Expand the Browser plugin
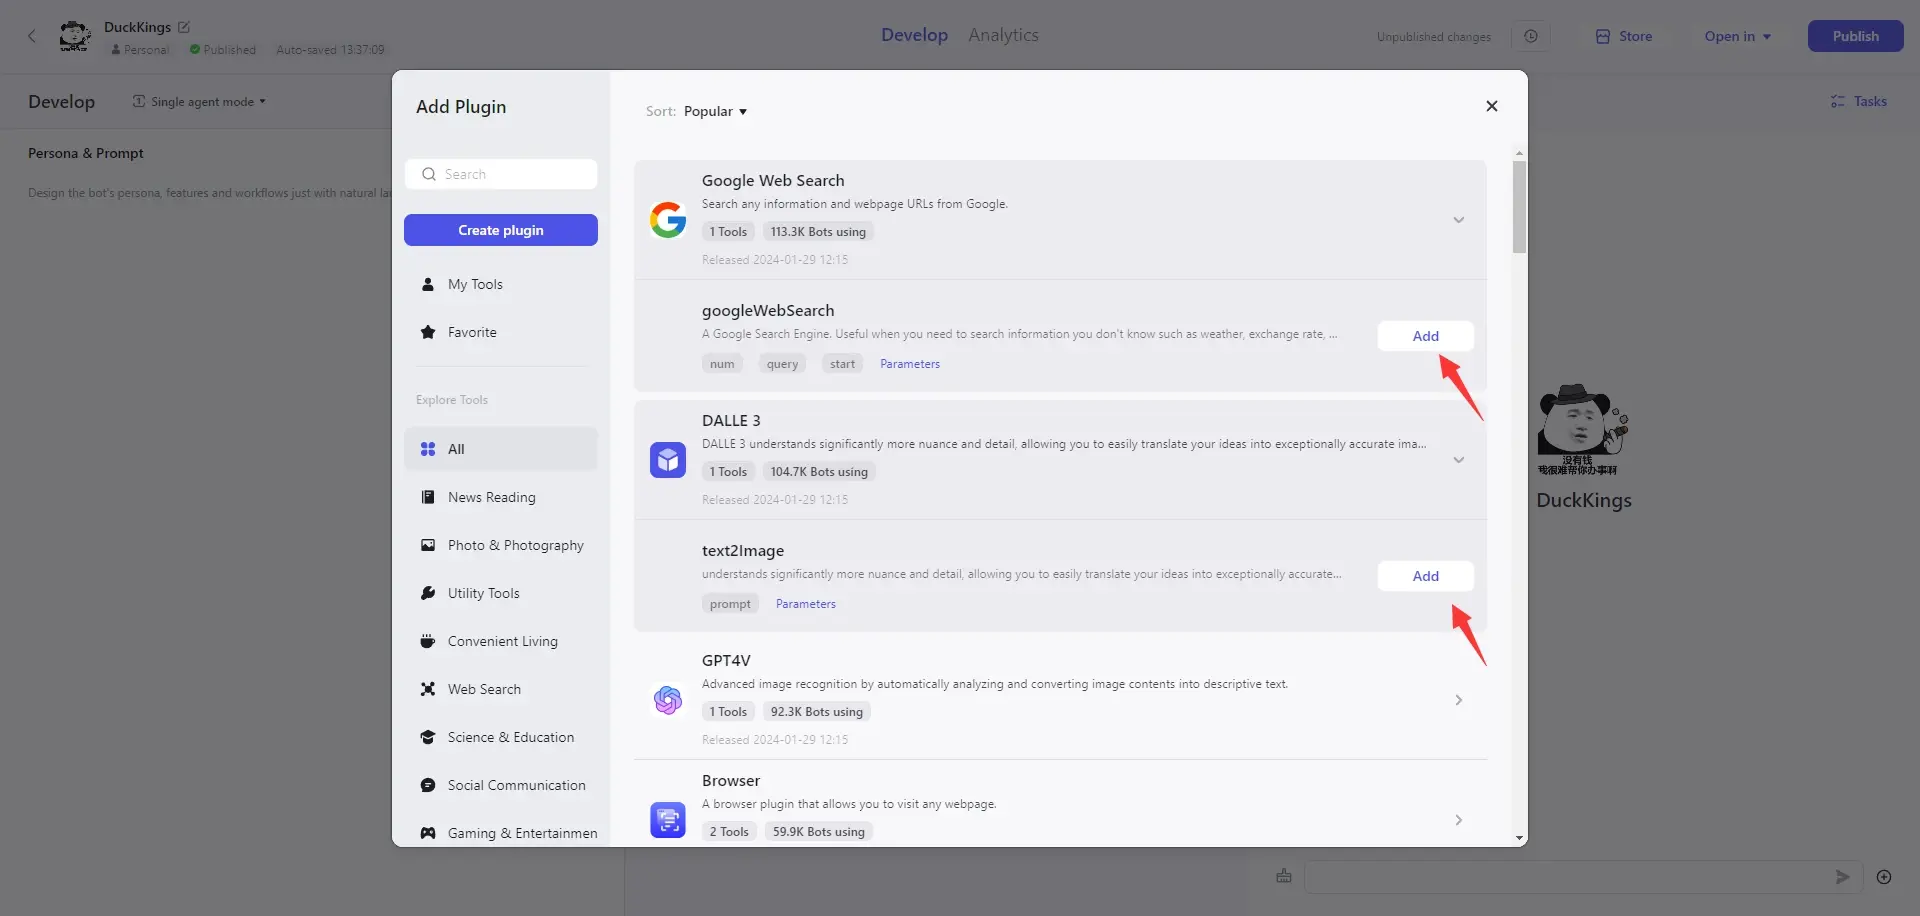The height and width of the screenshot is (916, 1920). 1458,820
